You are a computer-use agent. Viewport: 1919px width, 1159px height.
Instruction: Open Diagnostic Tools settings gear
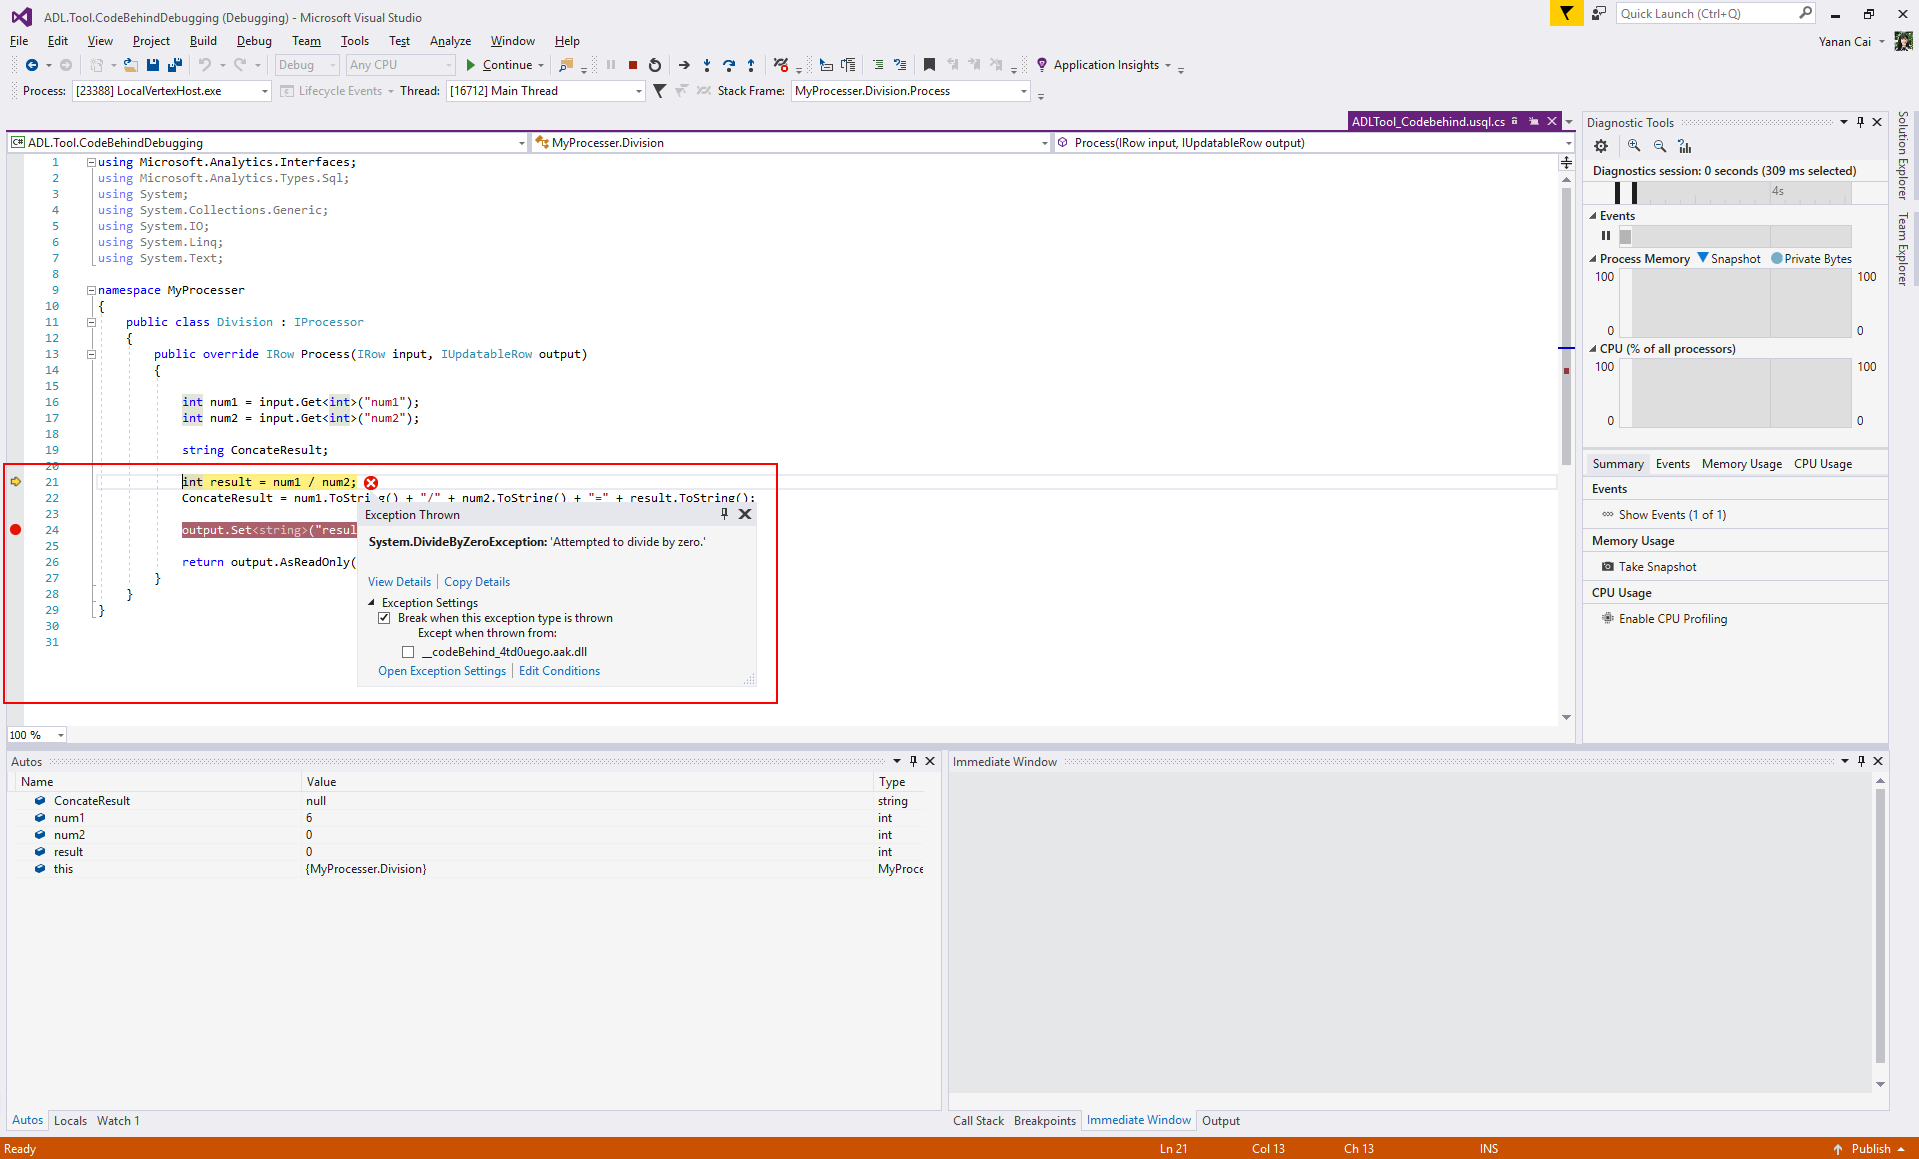tap(1601, 146)
